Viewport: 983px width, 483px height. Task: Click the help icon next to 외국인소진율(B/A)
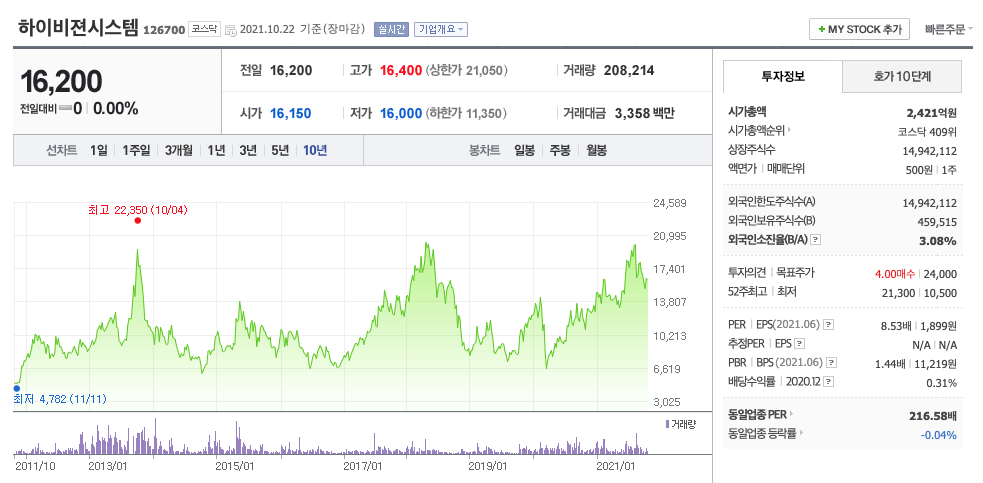816,240
